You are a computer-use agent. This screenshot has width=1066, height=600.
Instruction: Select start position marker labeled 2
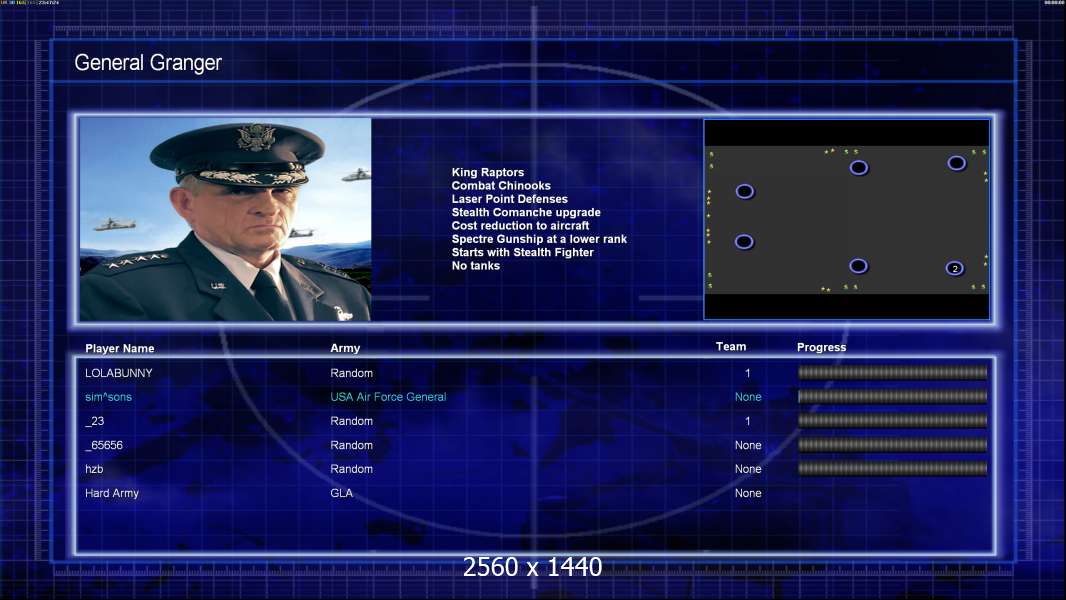(x=955, y=268)
